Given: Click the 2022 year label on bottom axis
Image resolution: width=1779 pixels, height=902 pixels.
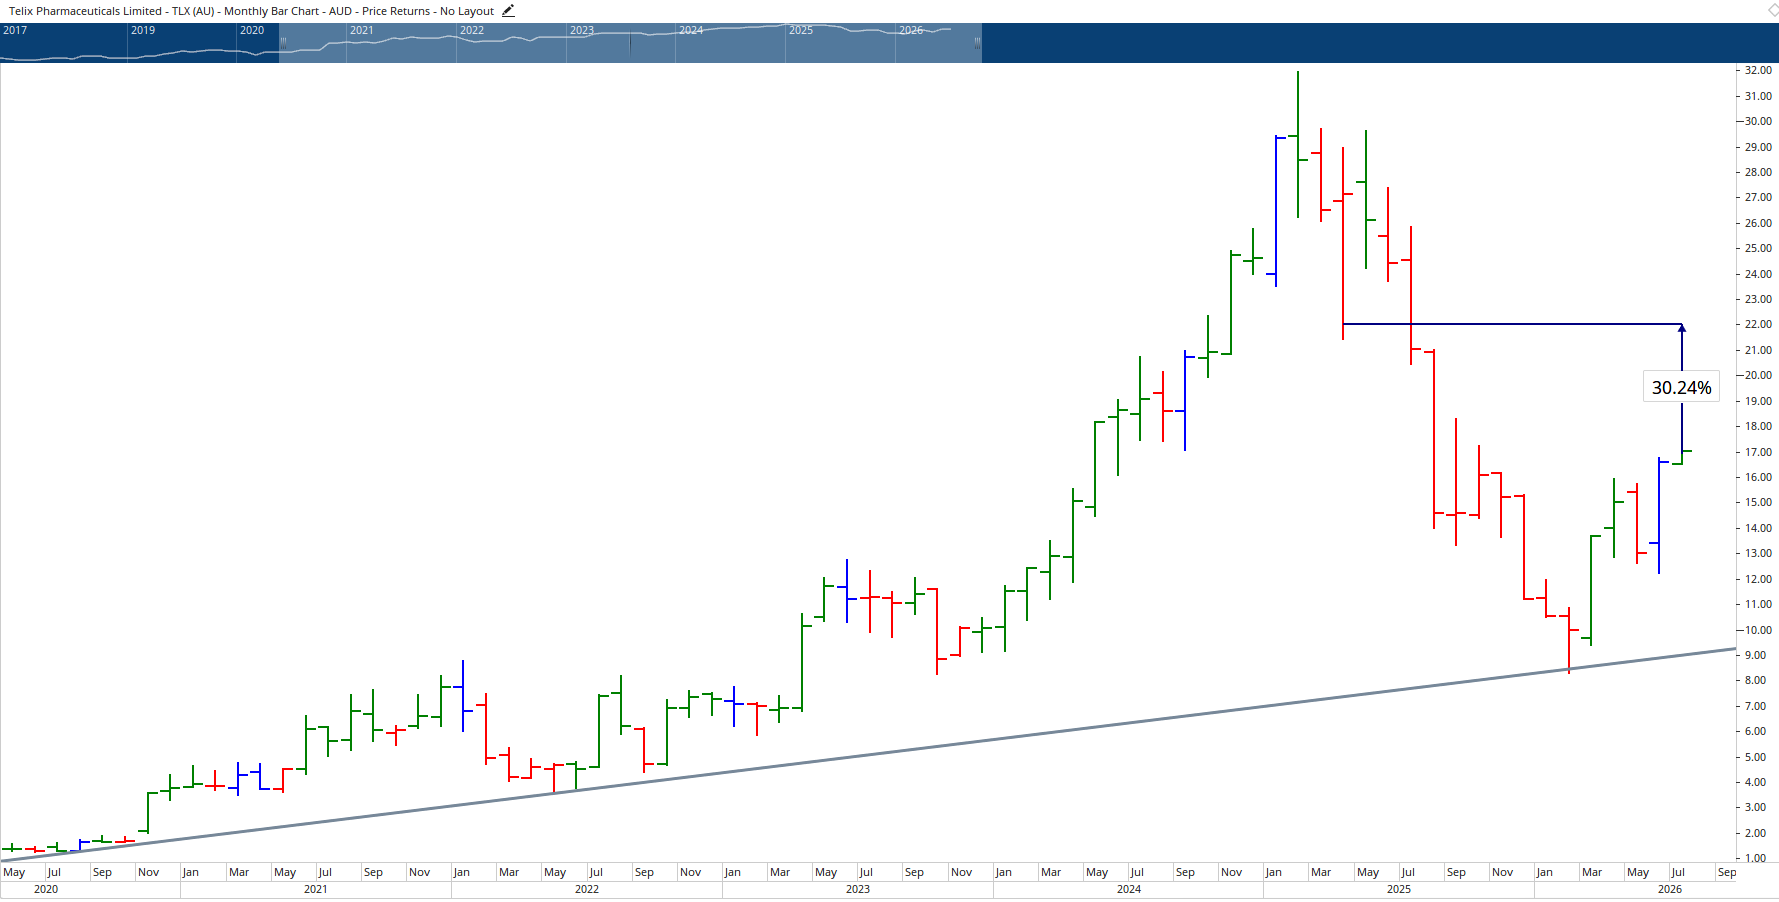Looking at the screenshot, I should tap(587, 889).
